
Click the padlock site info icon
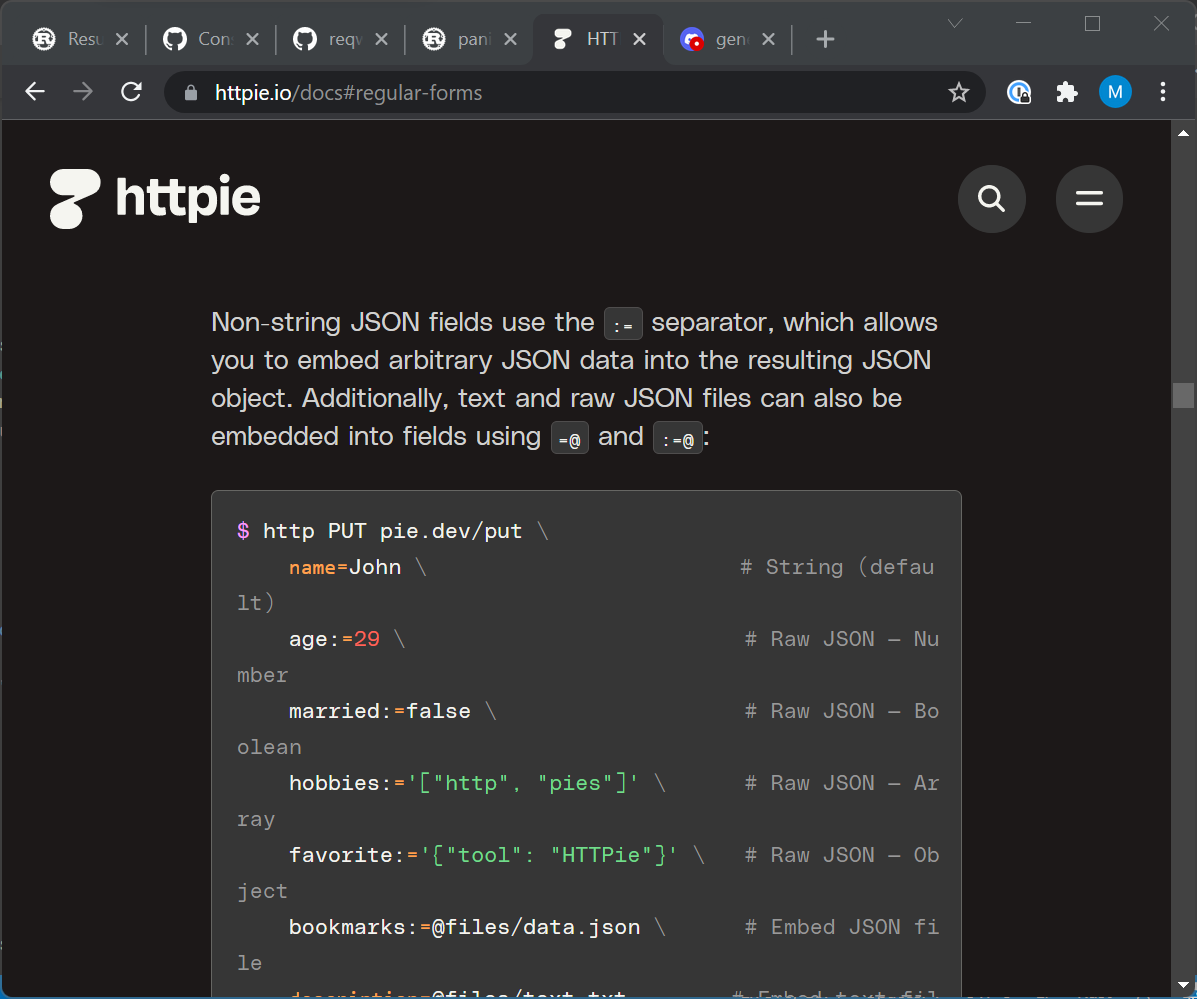tap(191, 93)
